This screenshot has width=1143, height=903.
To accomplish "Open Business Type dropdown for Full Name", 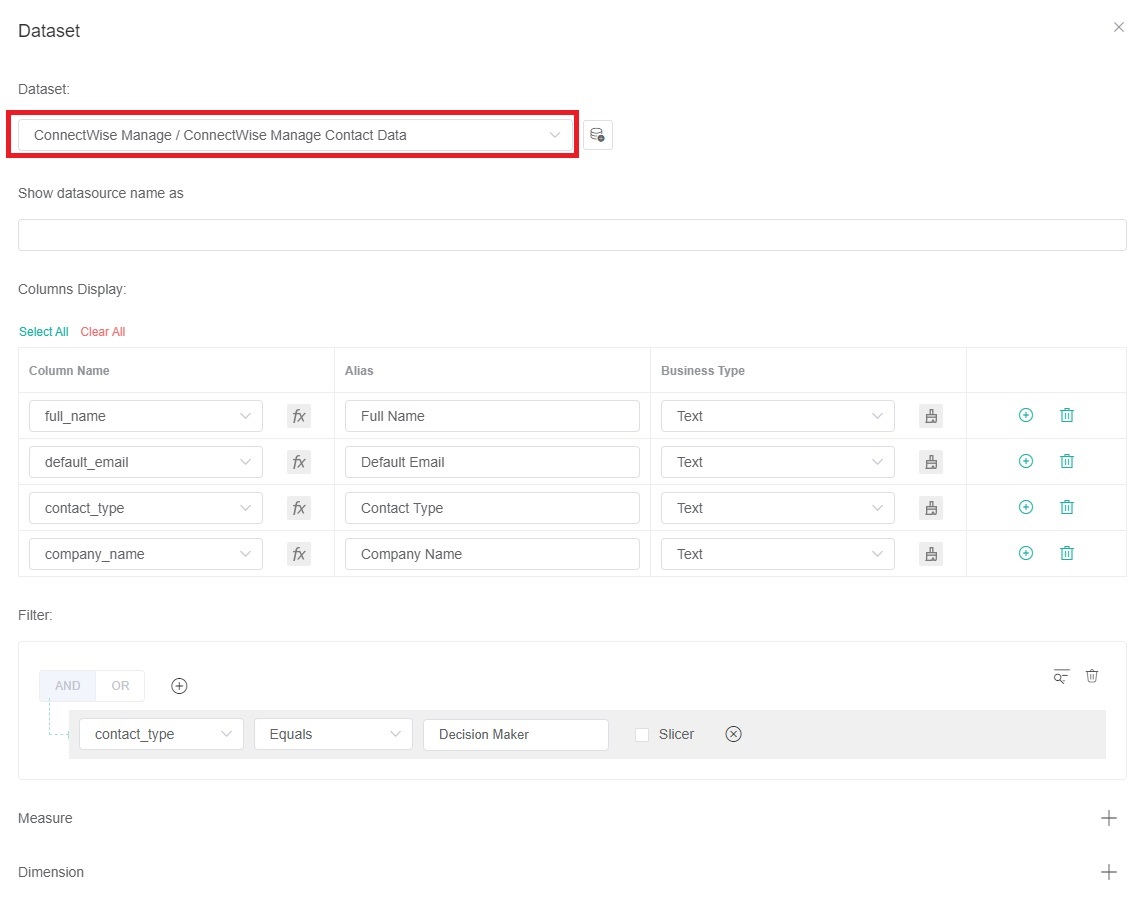I will [778, 416].
